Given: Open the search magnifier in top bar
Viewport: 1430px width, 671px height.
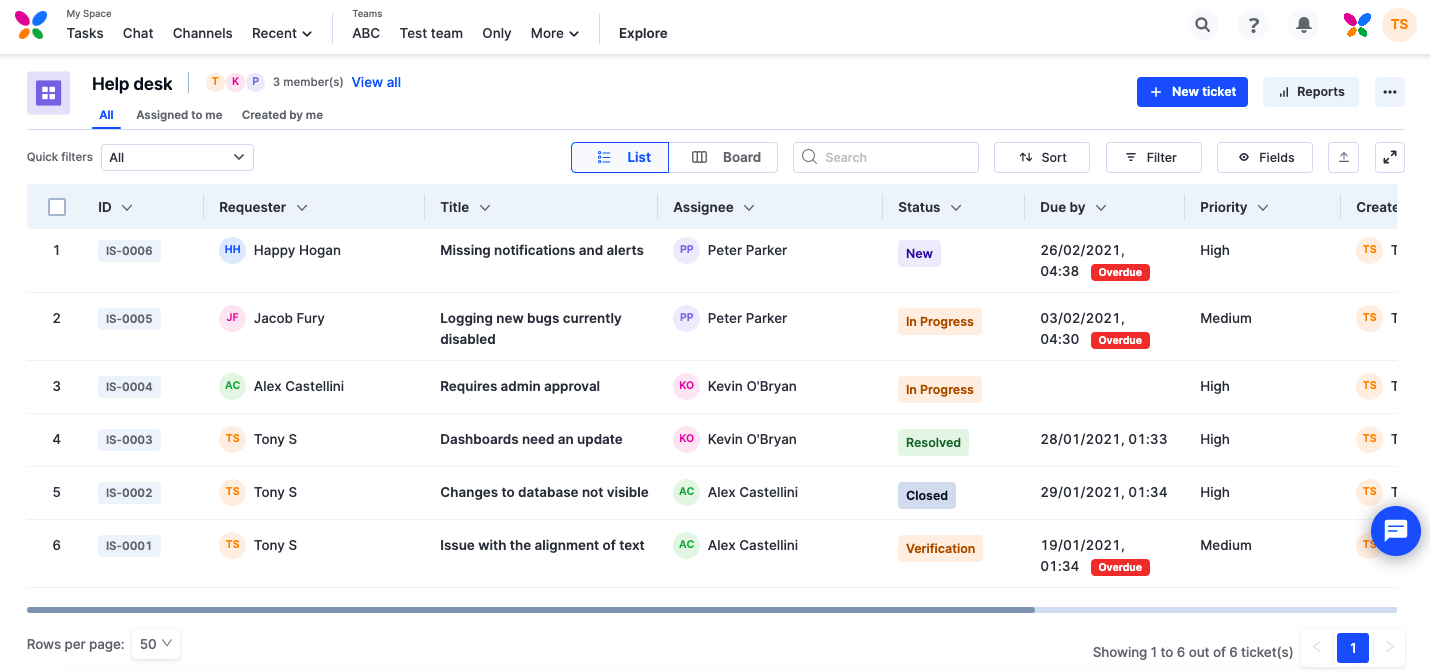Looking at the screenshot, I should [x=1203, y=25].
